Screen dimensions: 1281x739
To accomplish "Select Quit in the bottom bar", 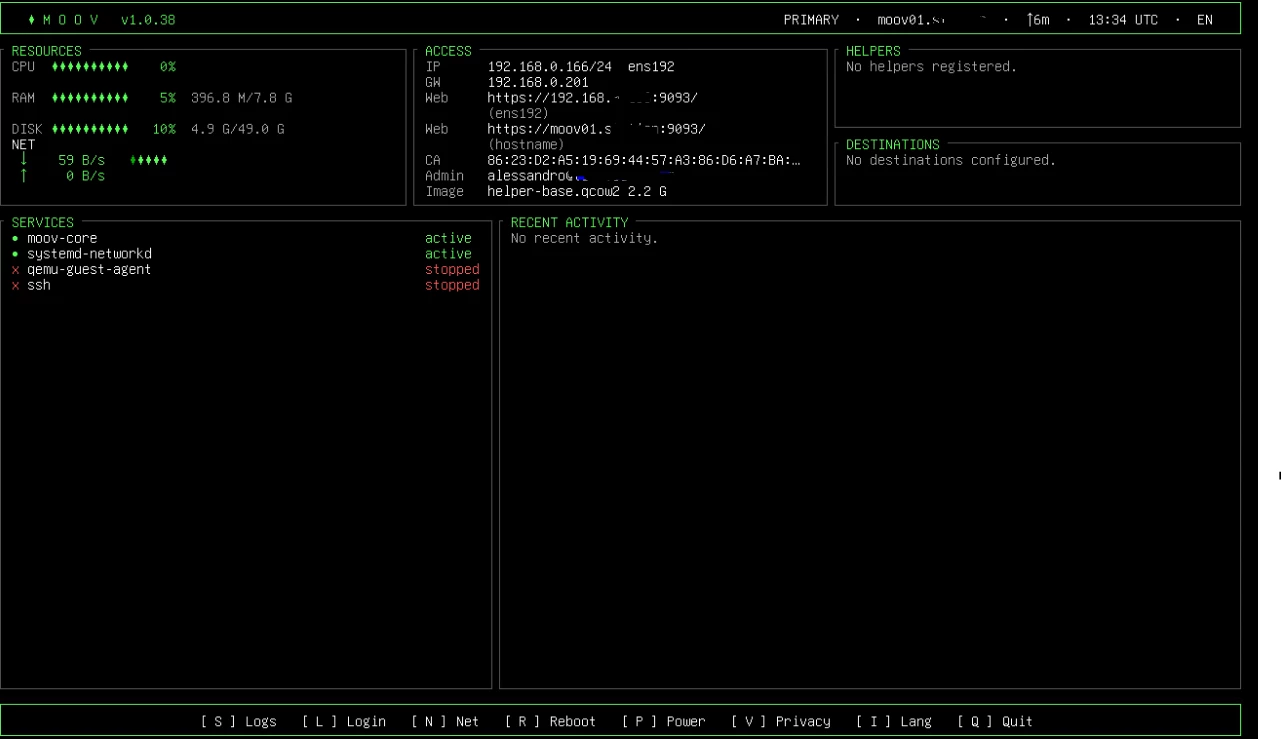I will (x=995, y=722).
